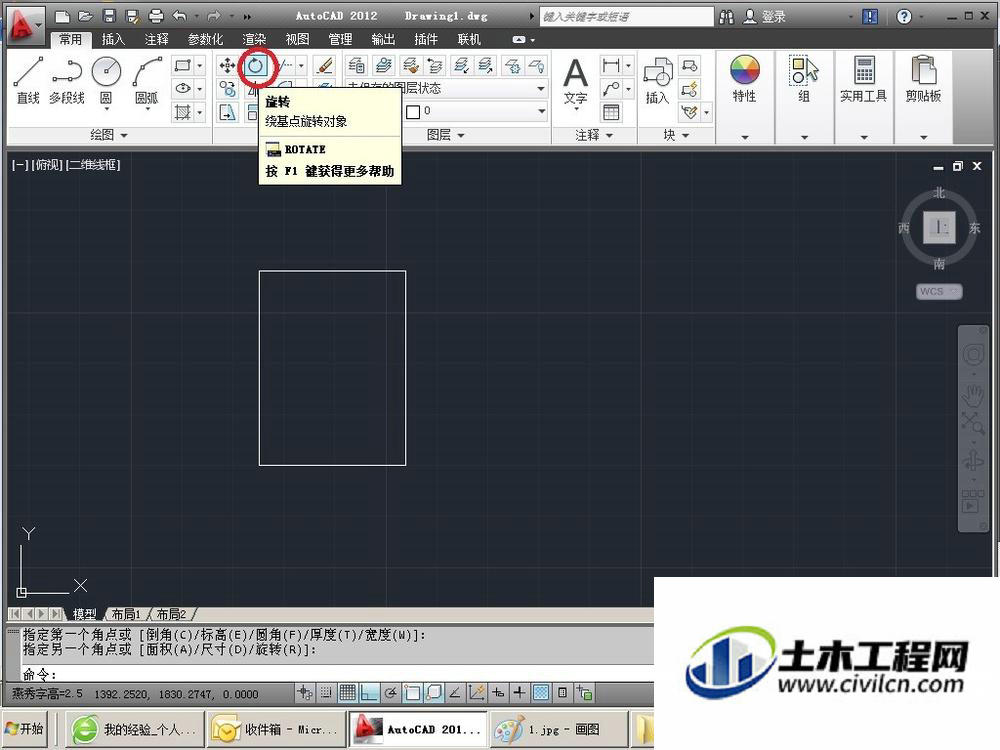Click the Create block icon

click(x=689, y=65)
